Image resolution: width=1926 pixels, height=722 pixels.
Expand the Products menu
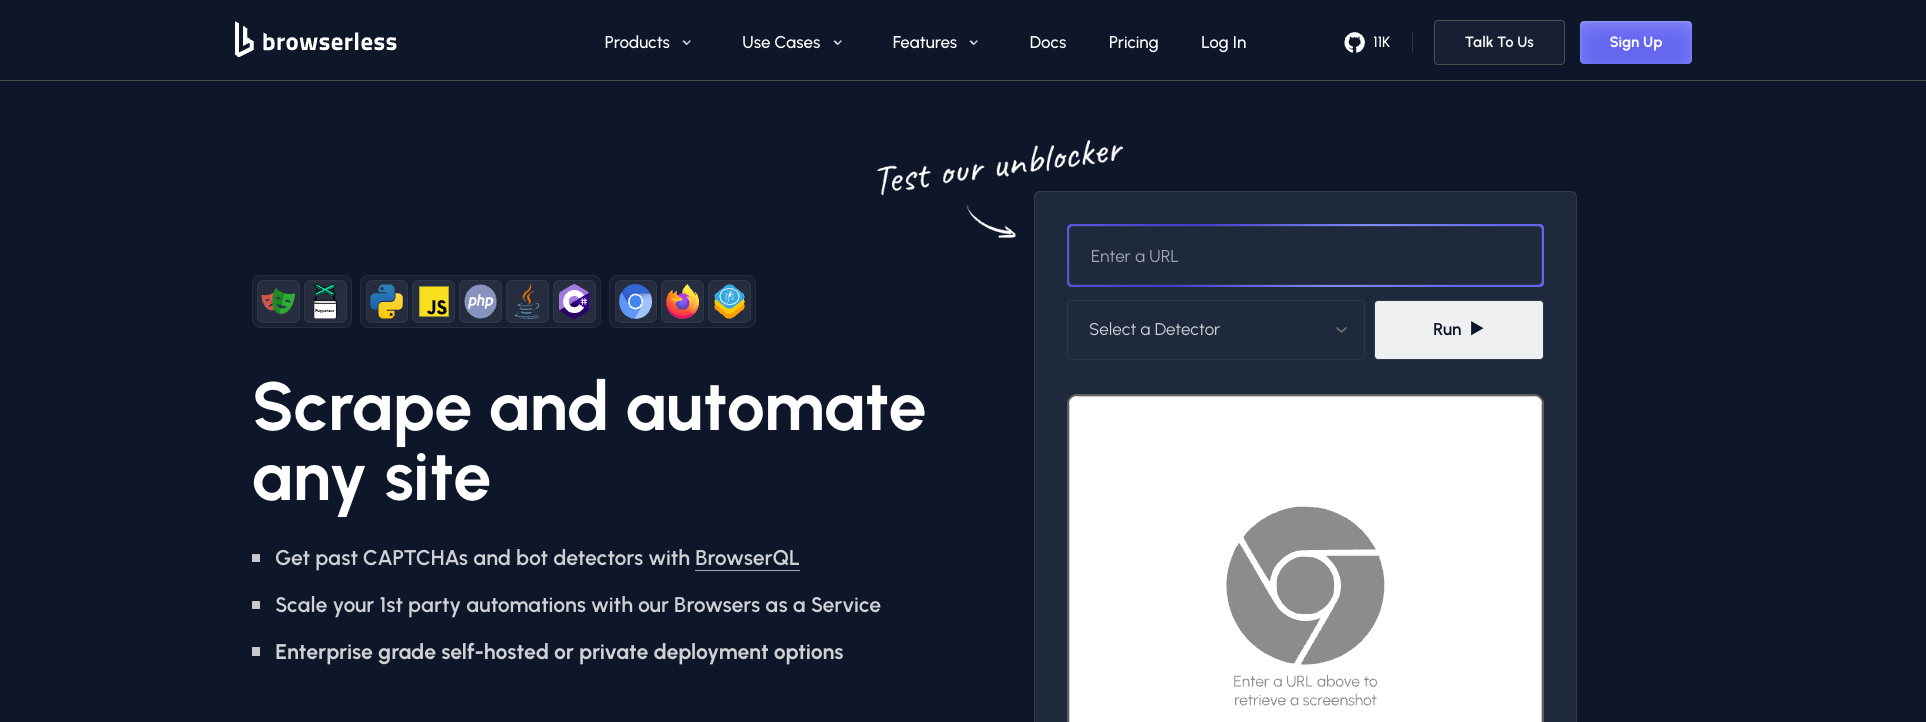pyautogui.click(x=648, y=42)
